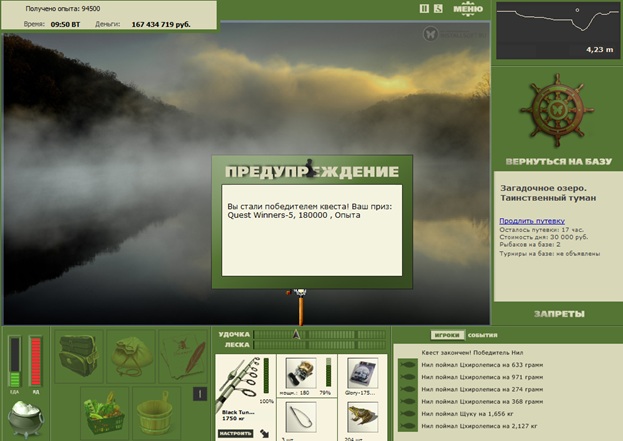Click the wooden bucket icon
The width and height of the screenshot is (623, 441).
tap(155, 413)
